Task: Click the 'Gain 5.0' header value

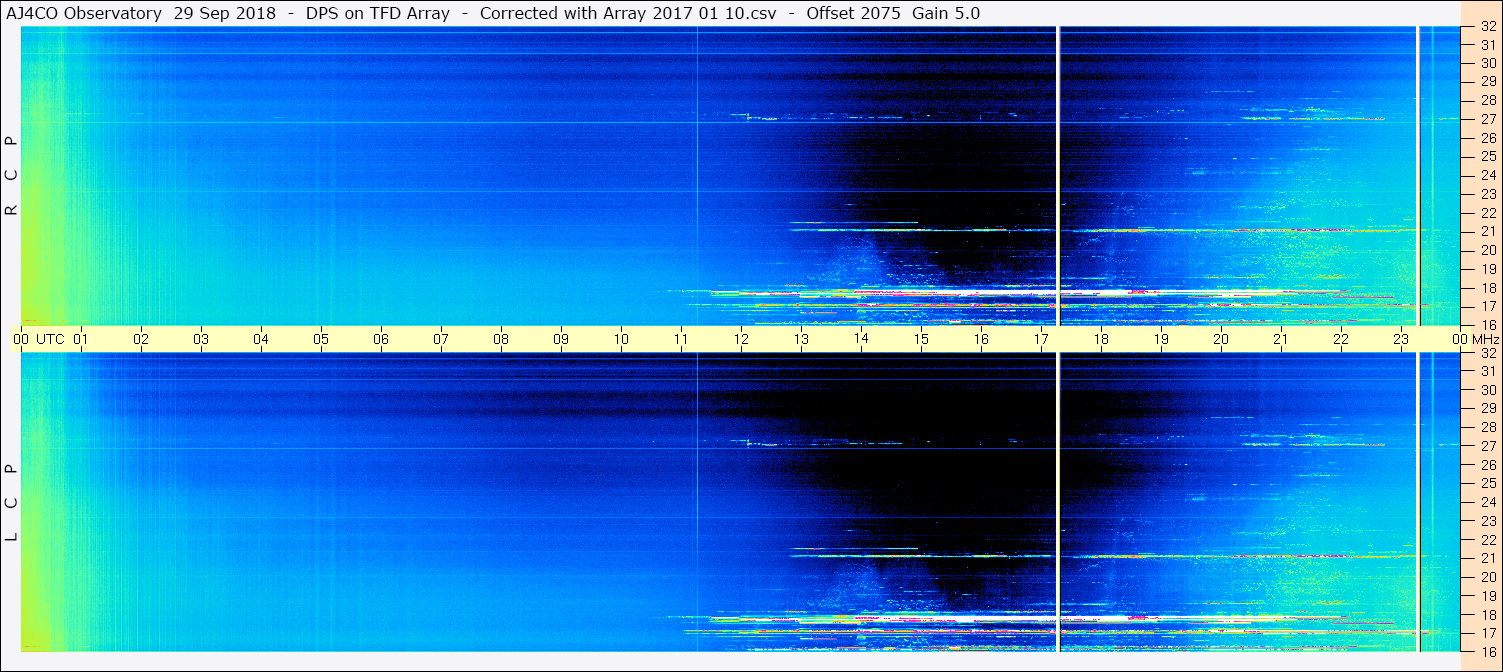Action: 946,13
